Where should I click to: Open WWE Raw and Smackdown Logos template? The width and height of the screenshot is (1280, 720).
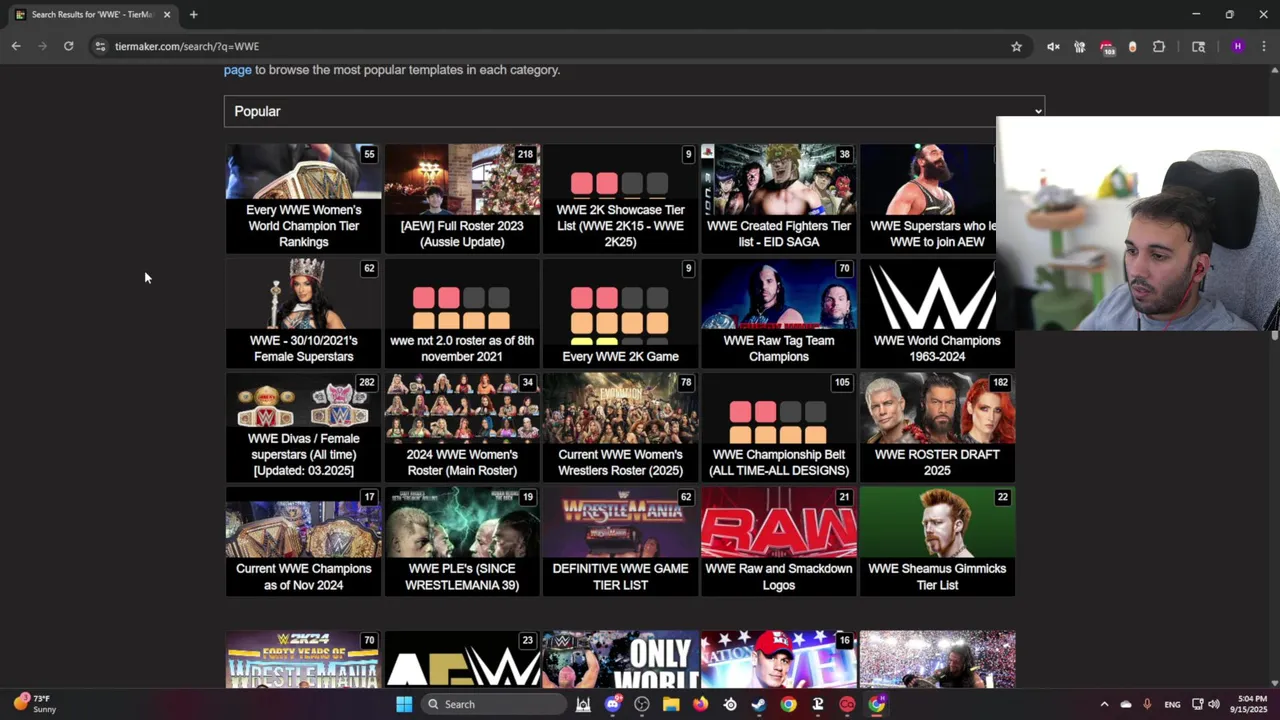point(778,541)
